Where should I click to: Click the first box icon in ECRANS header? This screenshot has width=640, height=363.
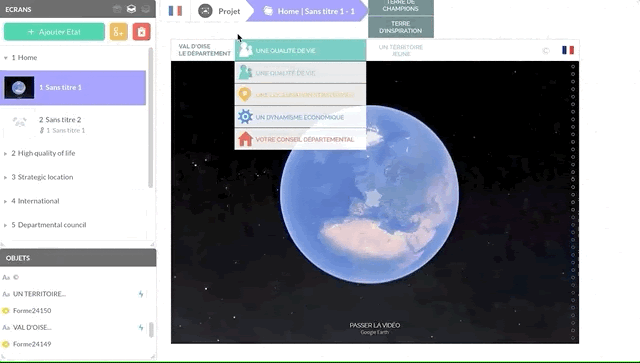(x=117, y=9)
